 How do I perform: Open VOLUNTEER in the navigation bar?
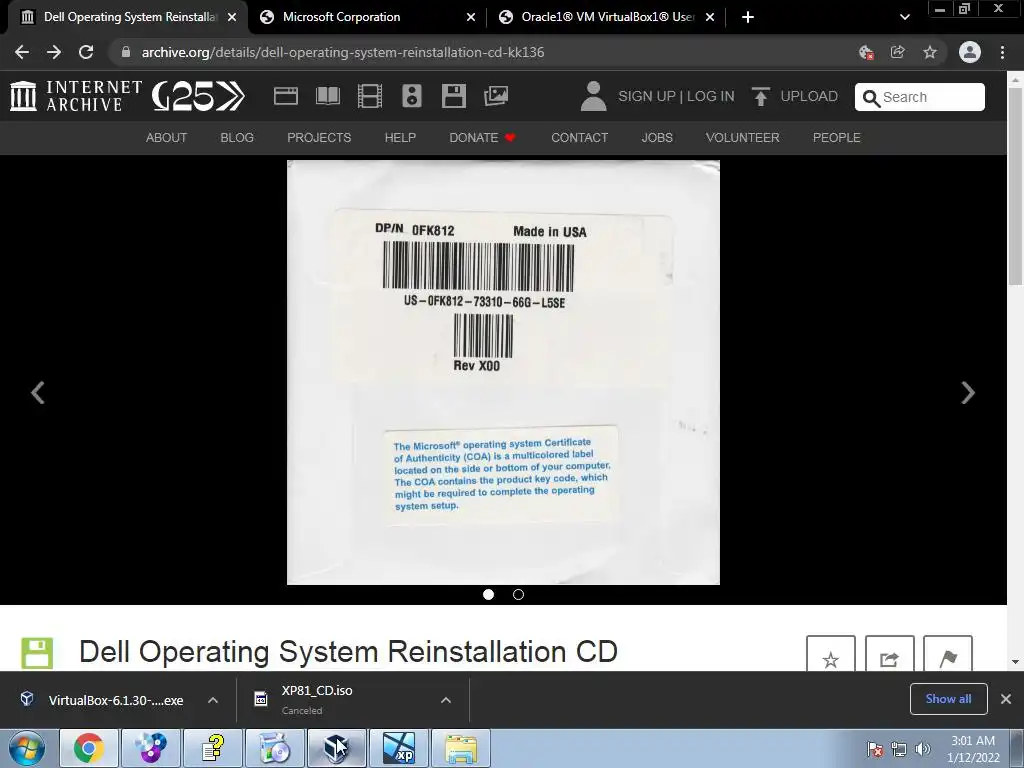pos(743,138)
